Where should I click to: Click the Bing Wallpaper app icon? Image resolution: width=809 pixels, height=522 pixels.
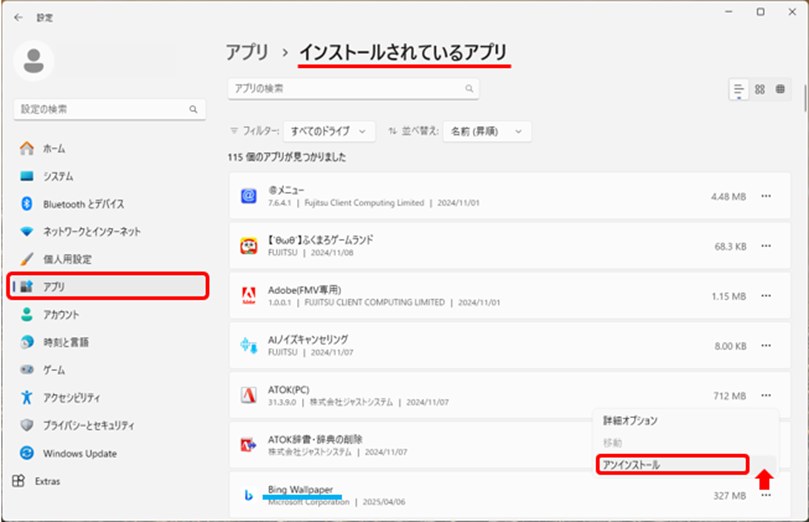point(249,495)
